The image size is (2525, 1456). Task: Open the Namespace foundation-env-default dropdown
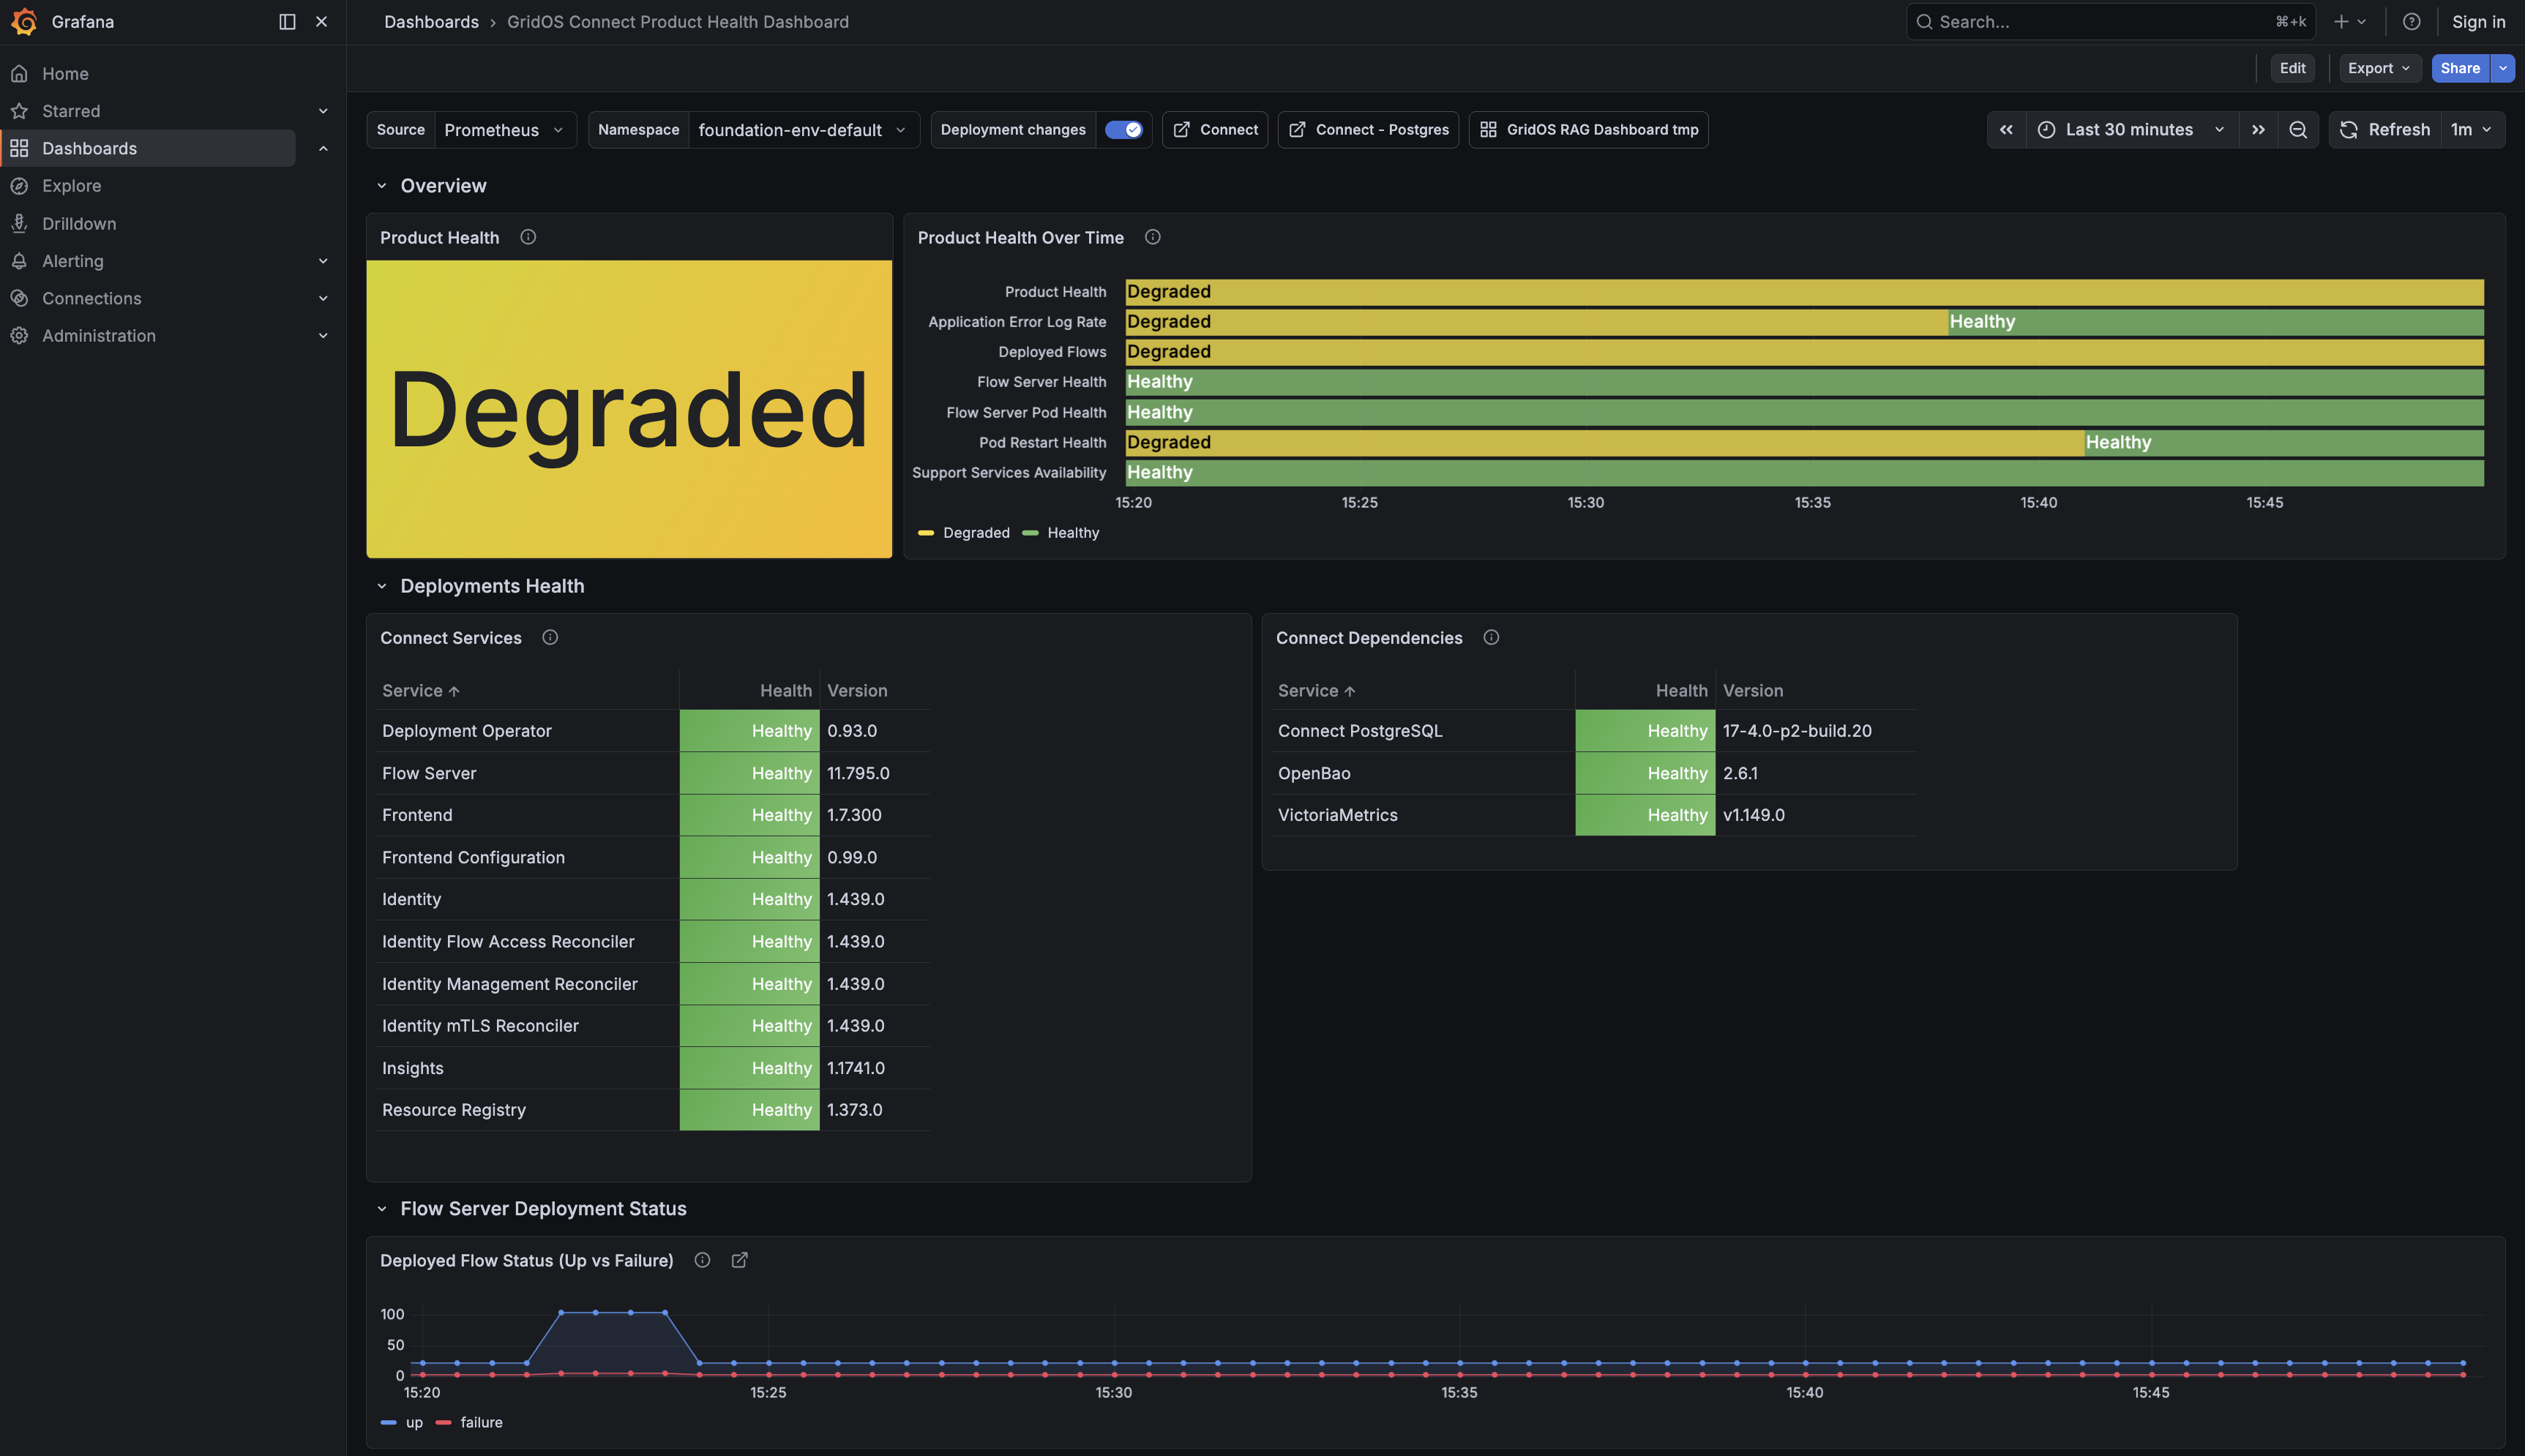[803, 129]
